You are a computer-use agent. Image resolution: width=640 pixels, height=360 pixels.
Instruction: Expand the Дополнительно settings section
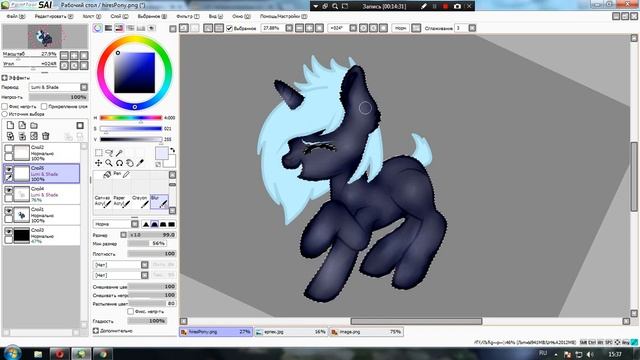coord(96,331)
